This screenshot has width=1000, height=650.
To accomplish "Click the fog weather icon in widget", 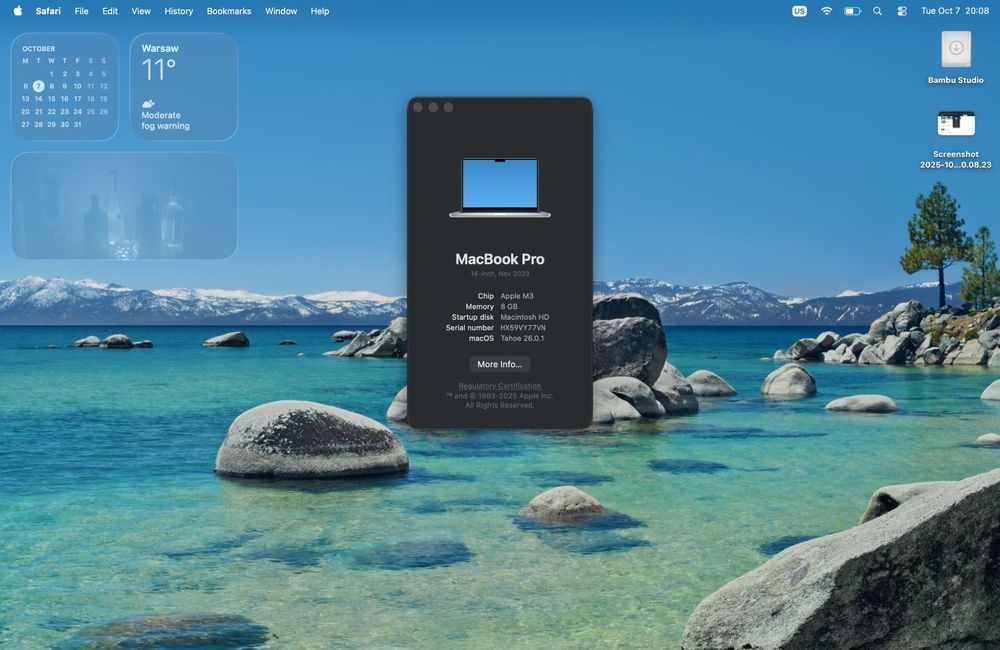I will (148, 103).
